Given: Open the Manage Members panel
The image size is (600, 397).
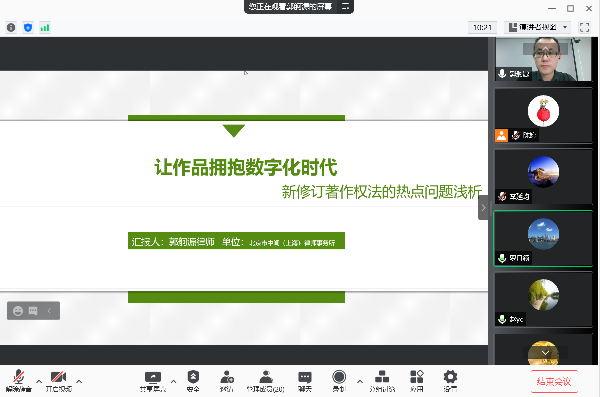Looking at the screenshot, I should 265,381.
